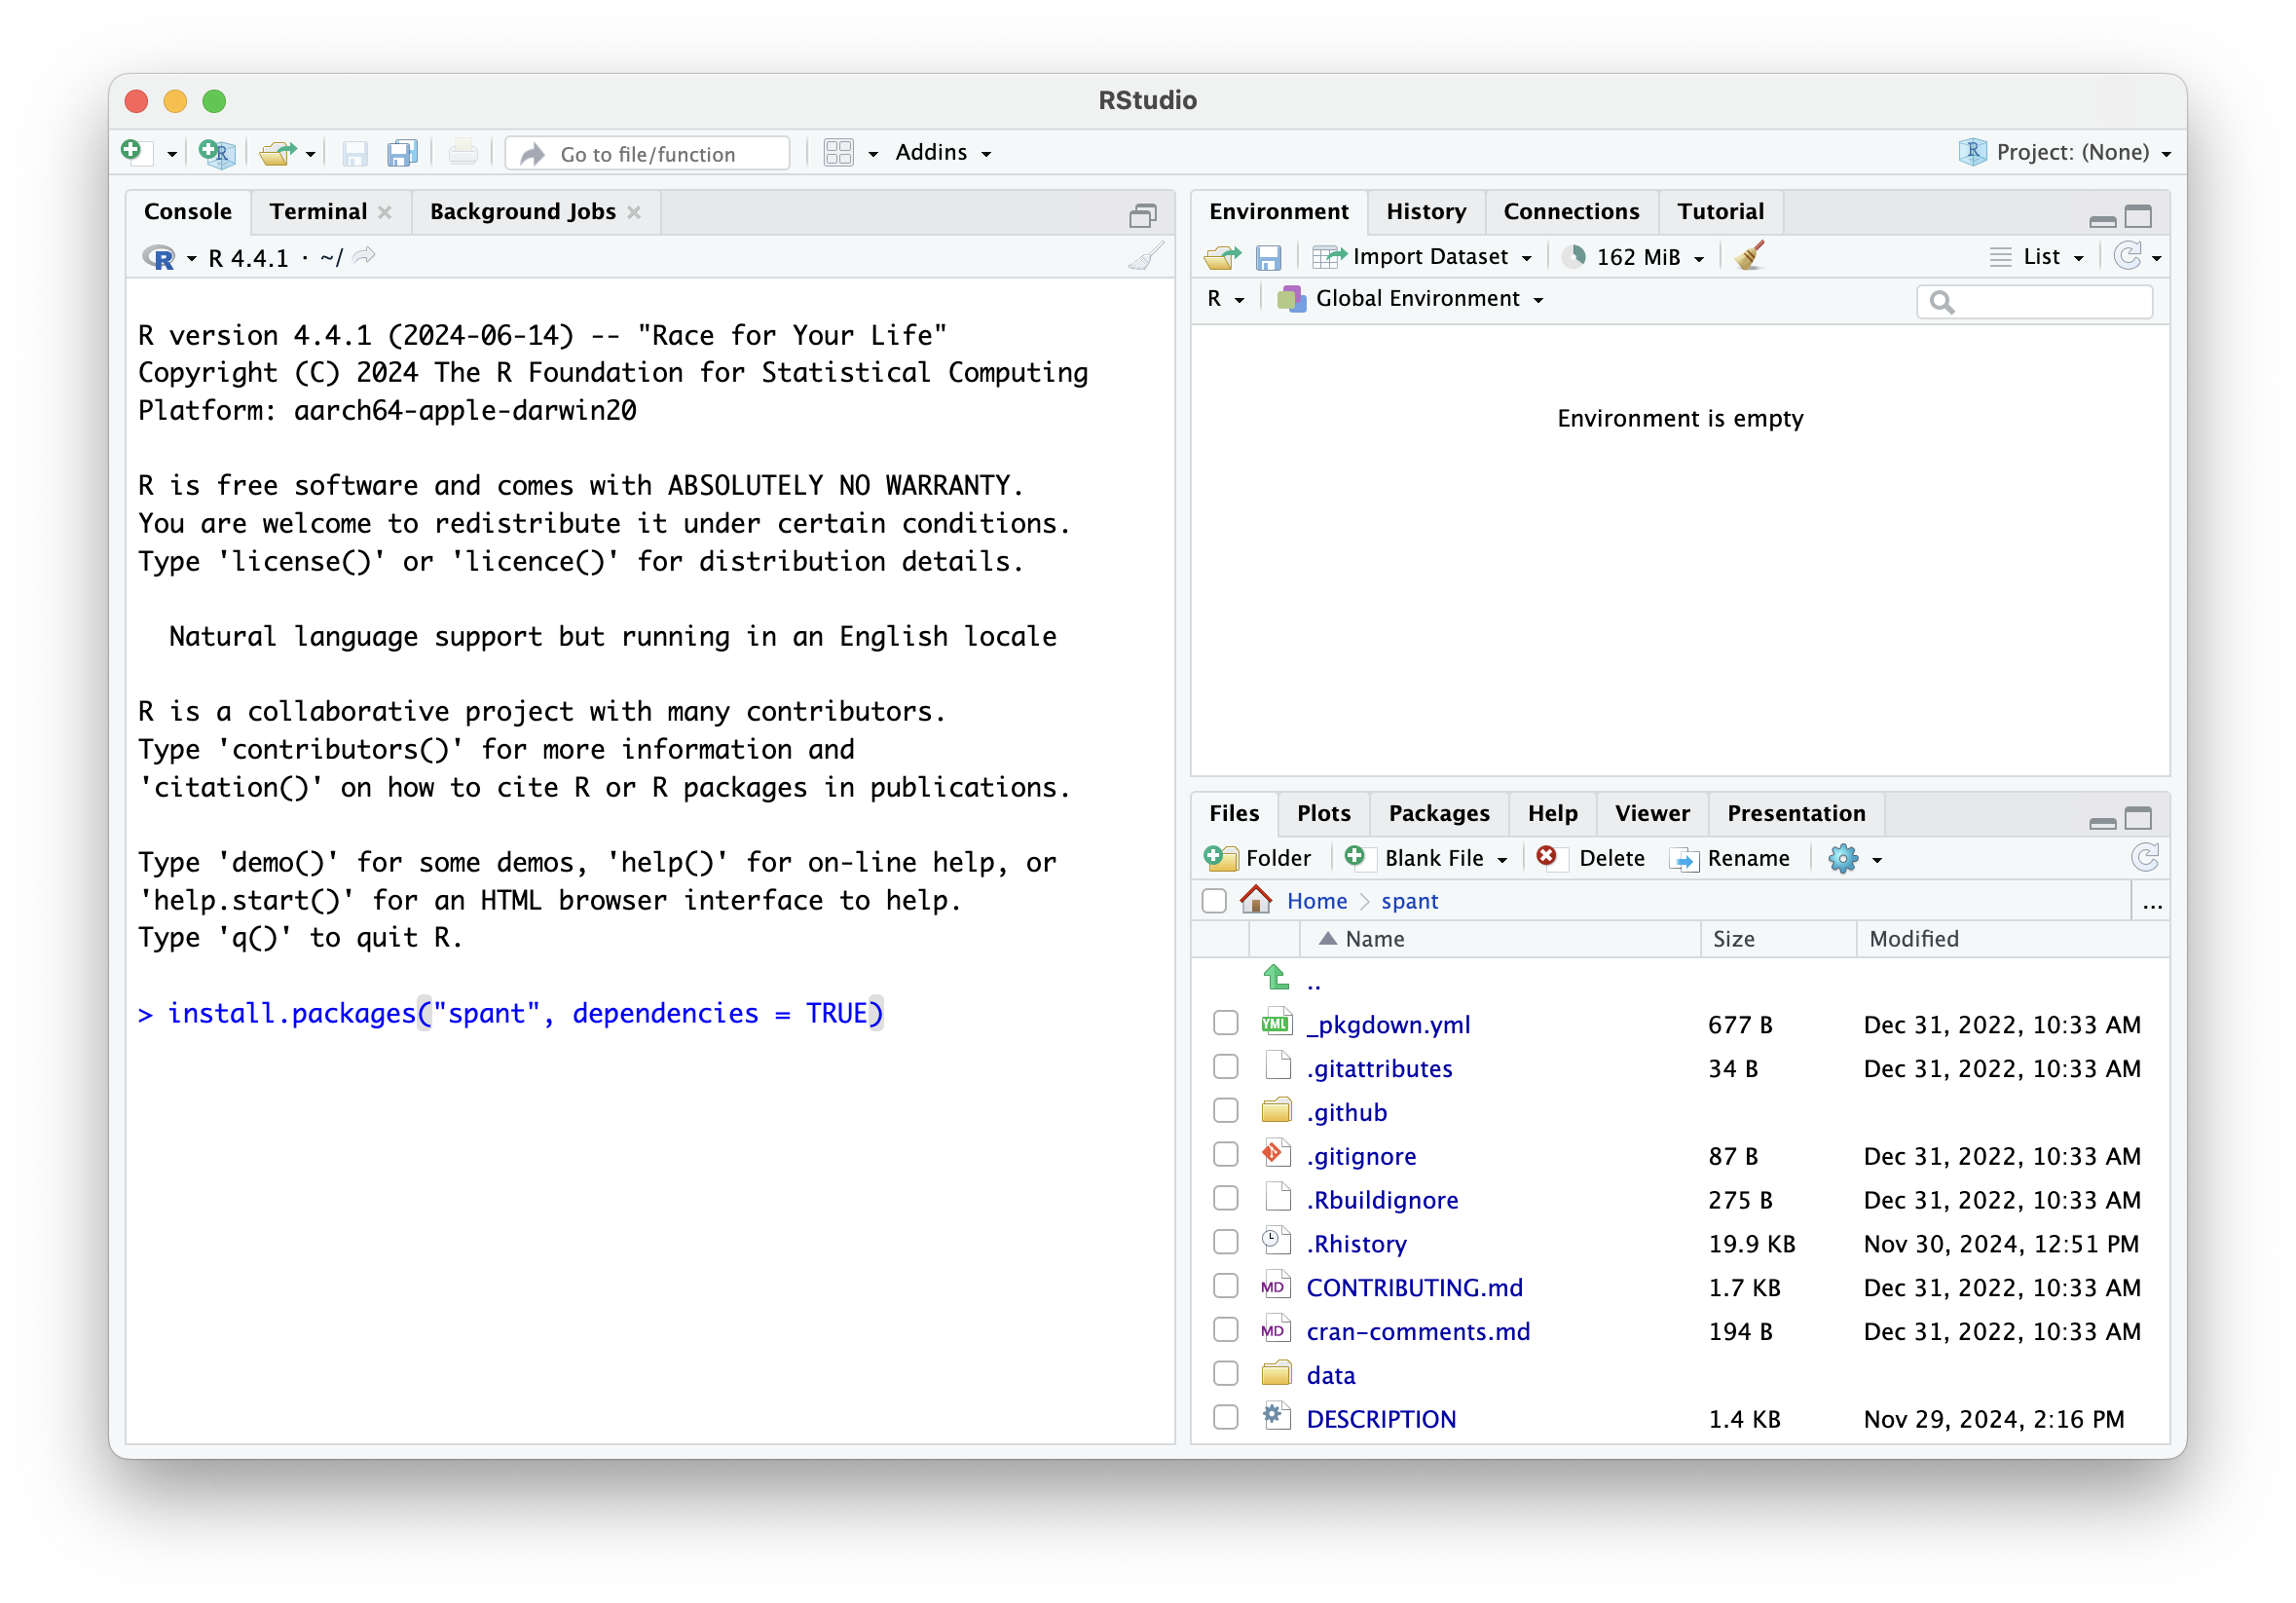Image resolution: width=2296 pixels, height=1603 pixels.
Task: Click the Rename button in Files
Action: 1729,858
